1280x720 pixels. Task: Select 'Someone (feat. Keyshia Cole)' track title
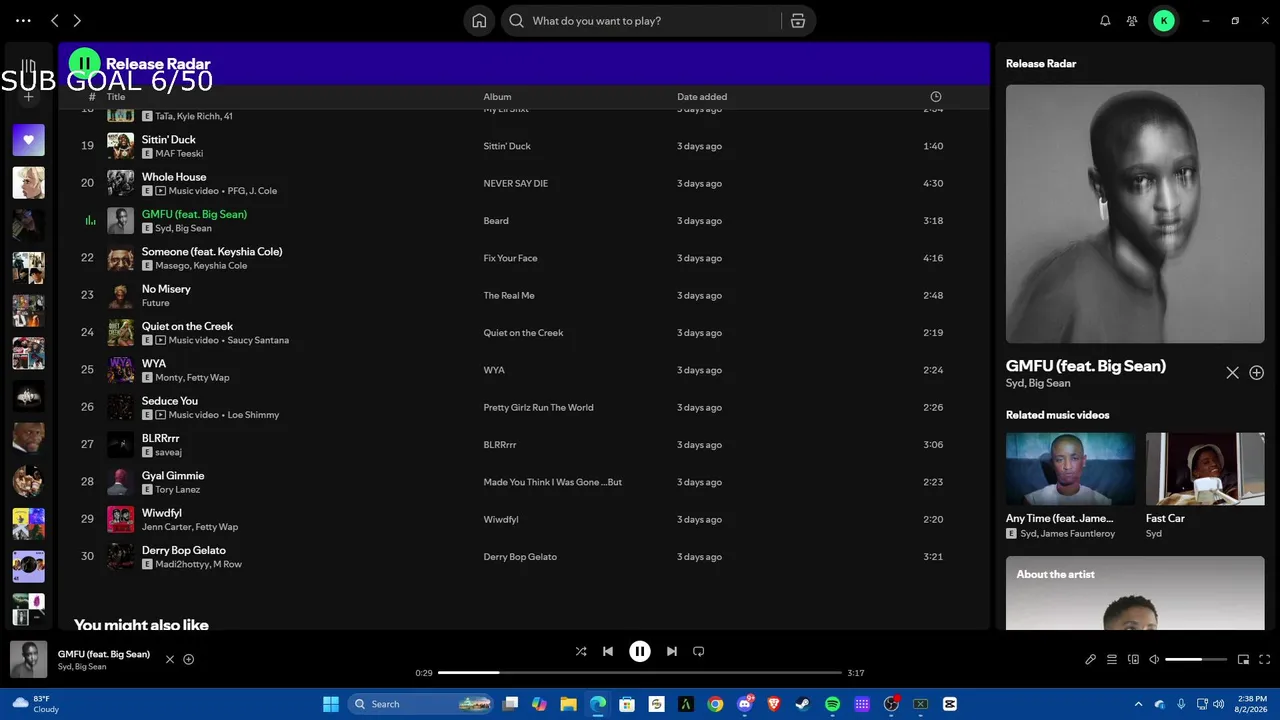click(212, 252)
